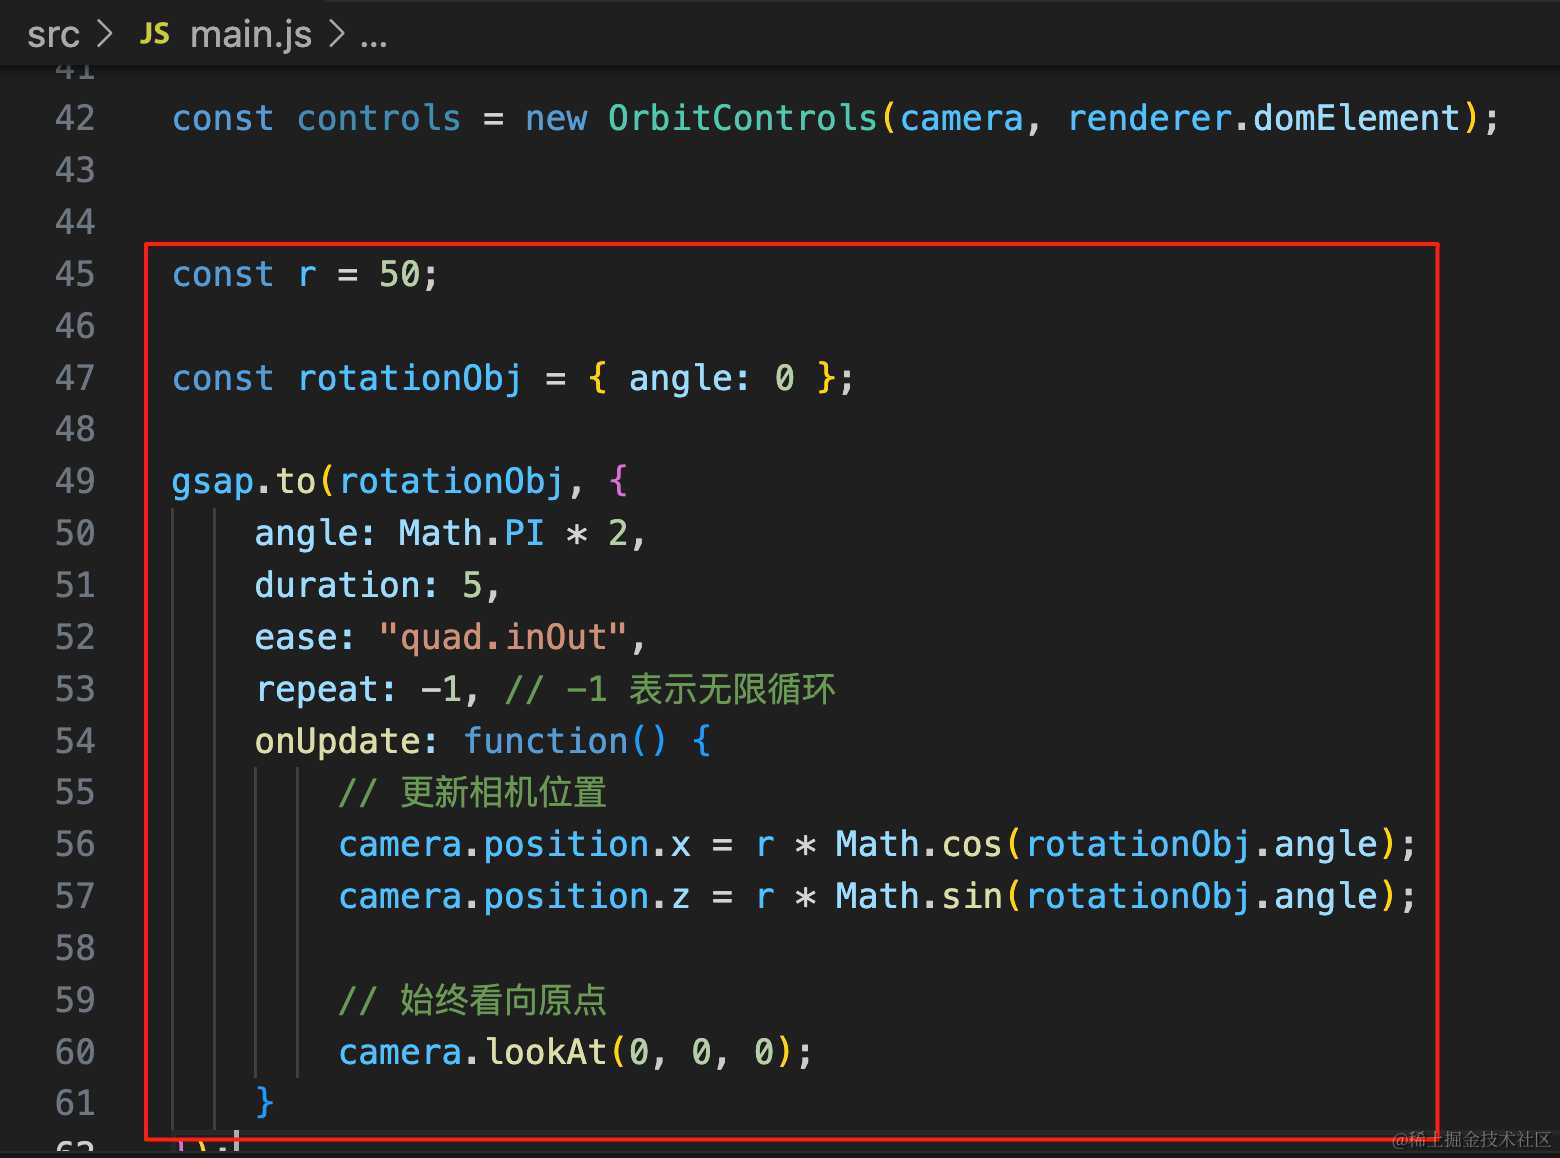Screen dimensions: 1560x1158
Task: Expand the chevron after src breadcrumb
Action: click(105, 34)
